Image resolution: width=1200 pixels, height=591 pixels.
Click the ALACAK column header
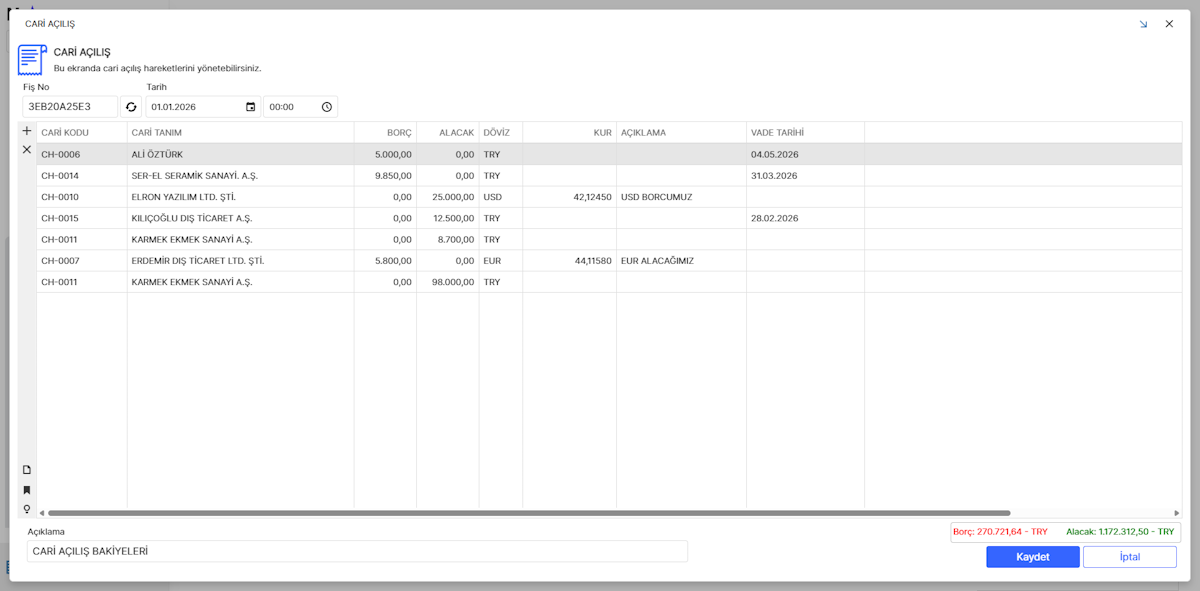[447, 133]
